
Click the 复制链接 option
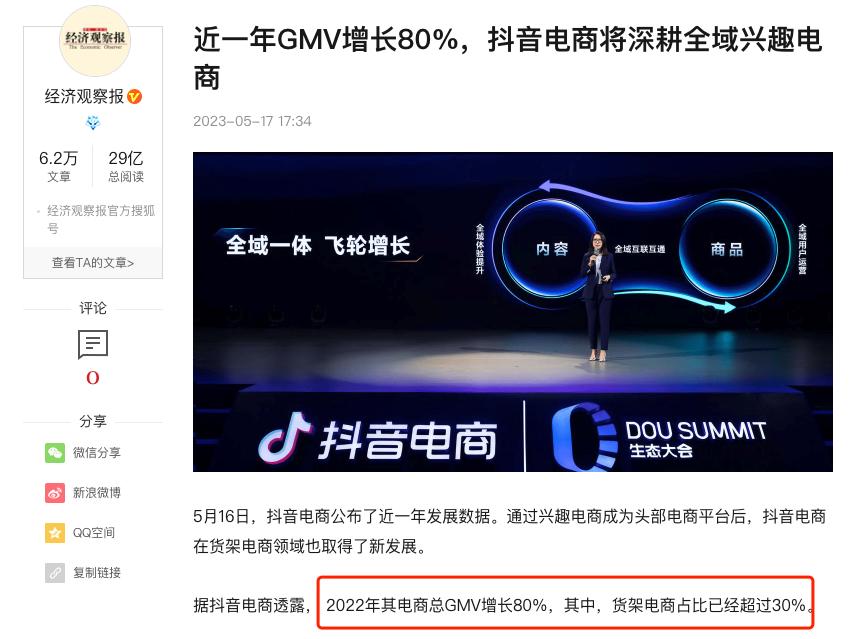97,573
